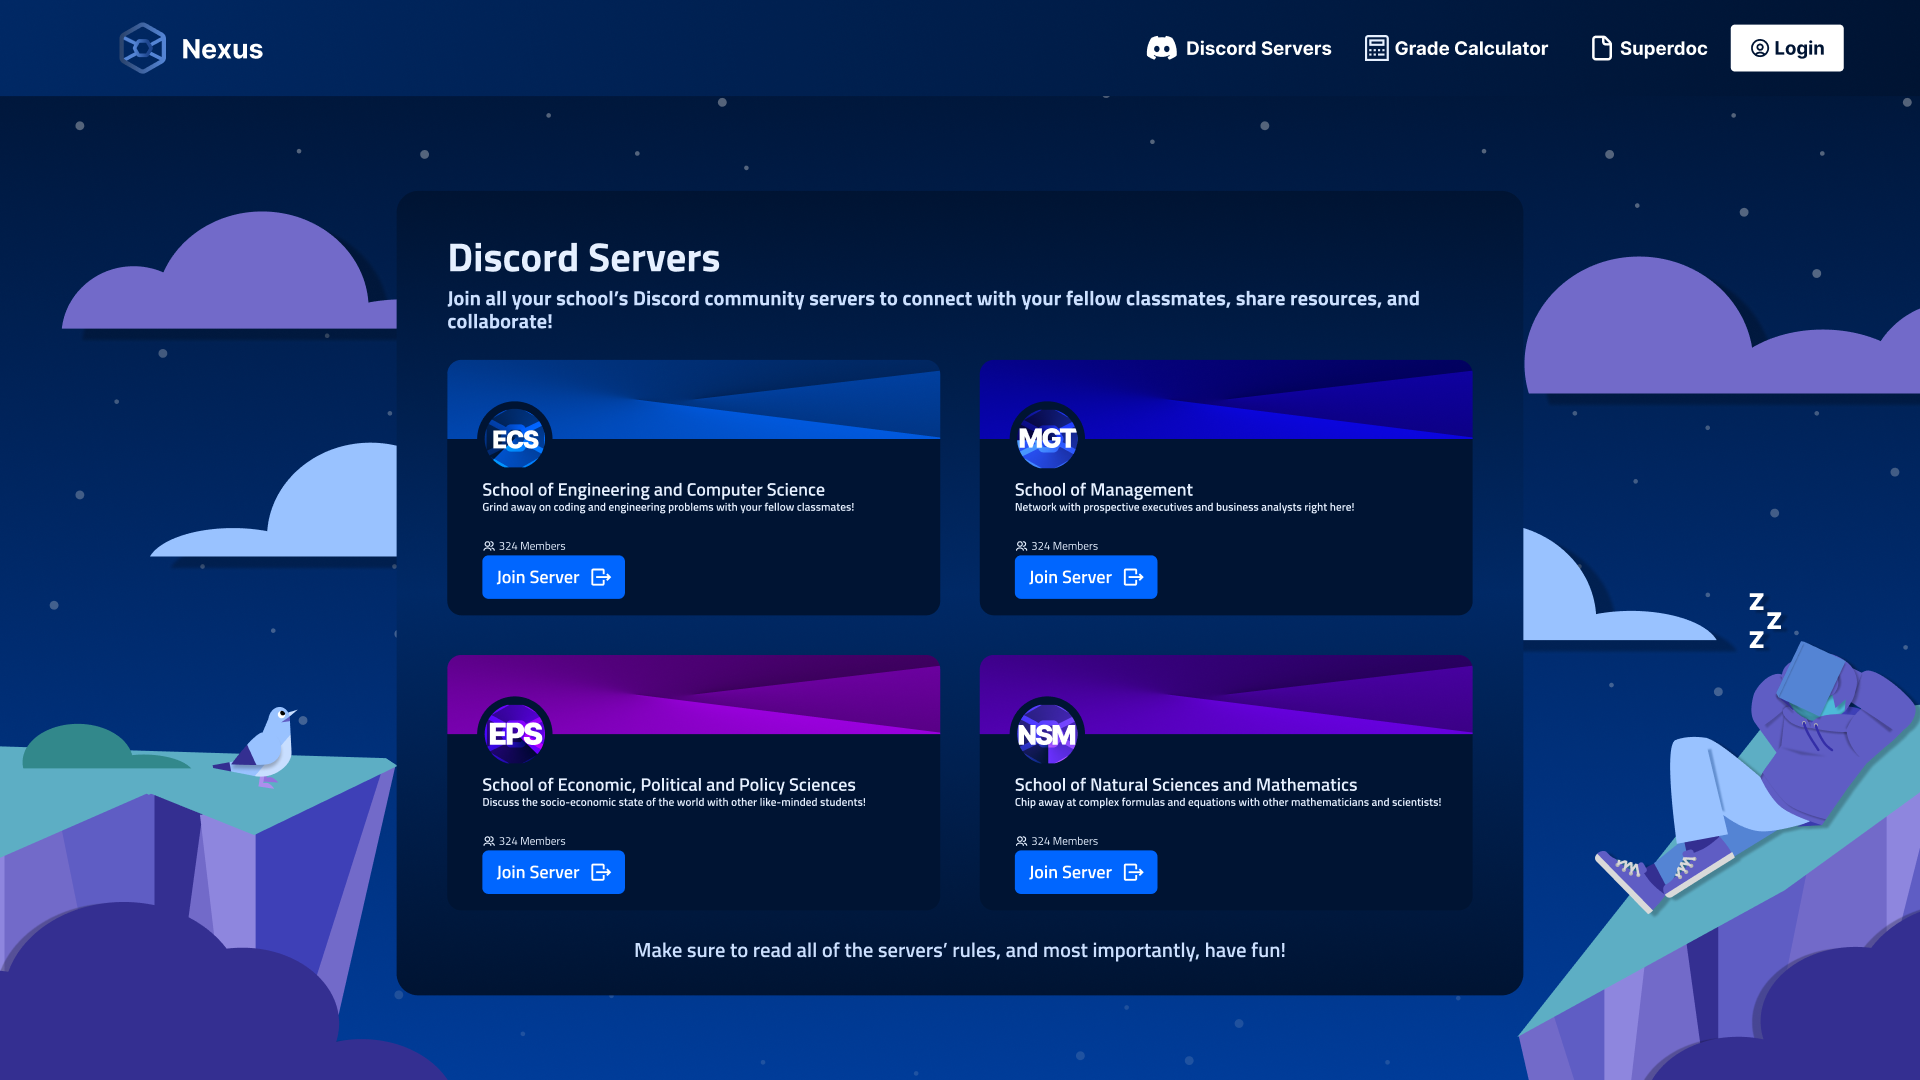Click the ECS server badge icon

(x=515, y=438)
